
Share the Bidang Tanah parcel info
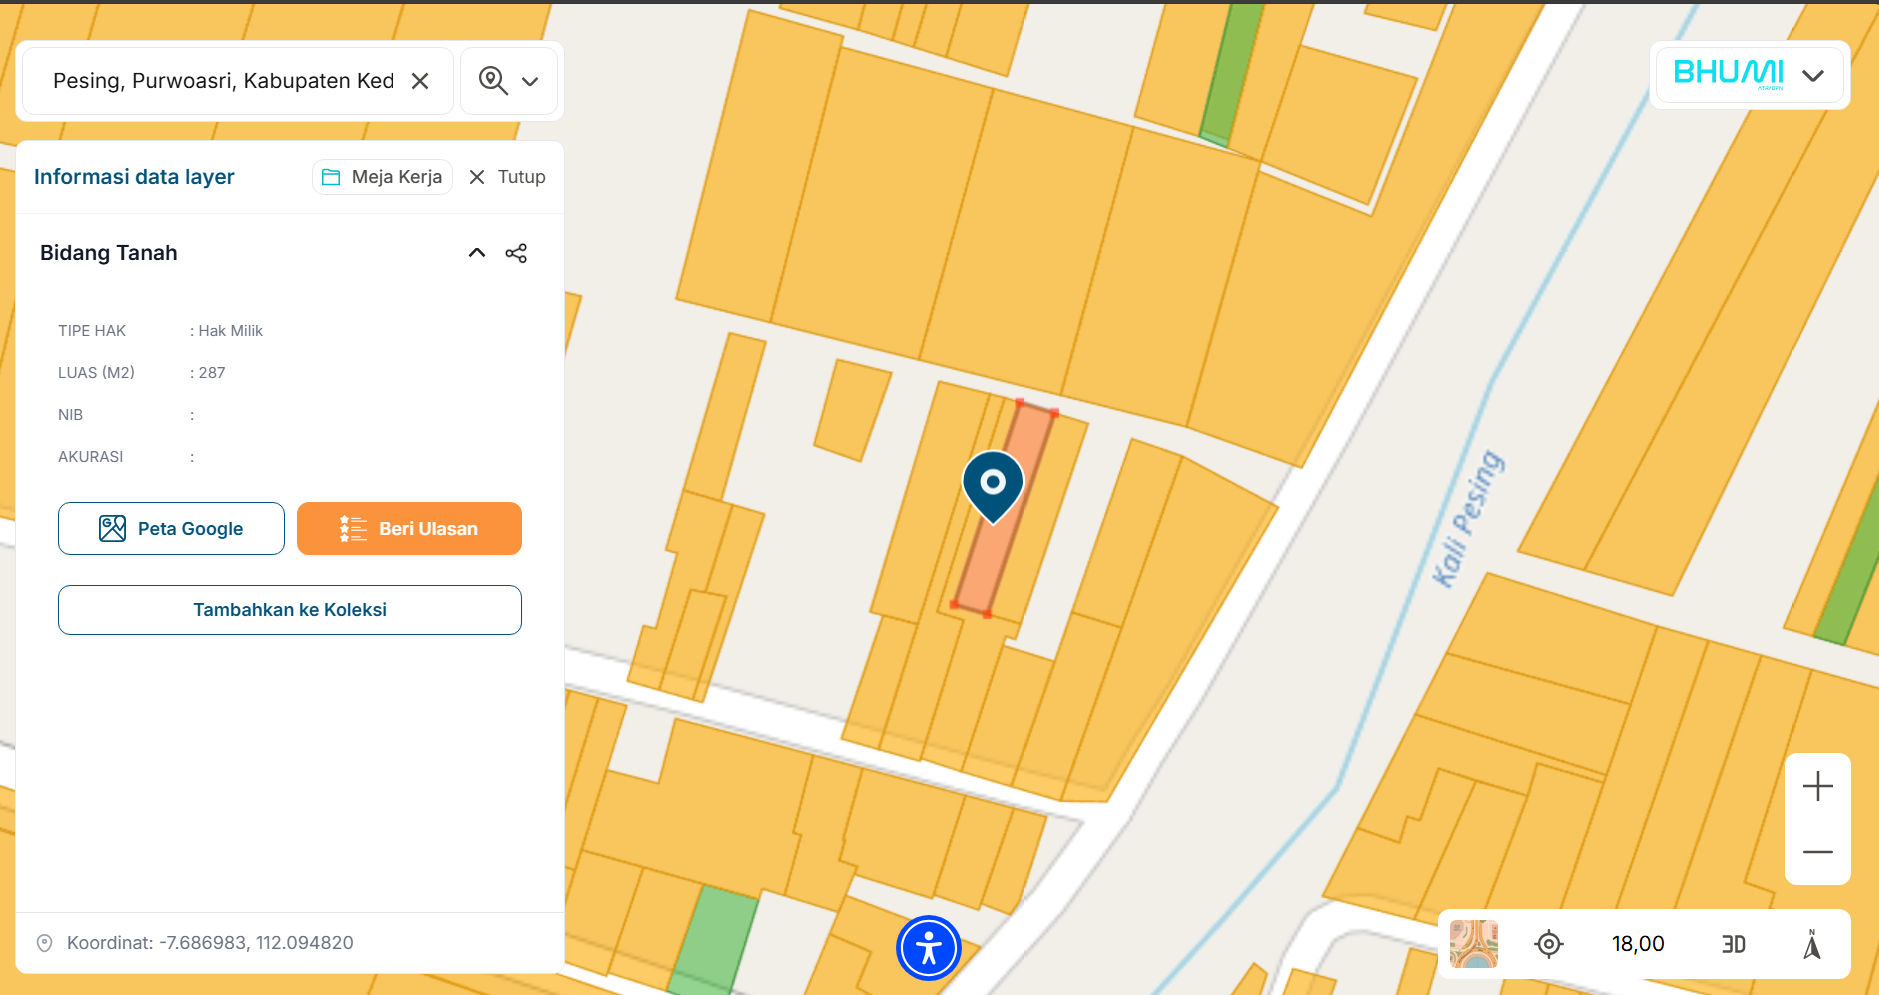[516, 253]
